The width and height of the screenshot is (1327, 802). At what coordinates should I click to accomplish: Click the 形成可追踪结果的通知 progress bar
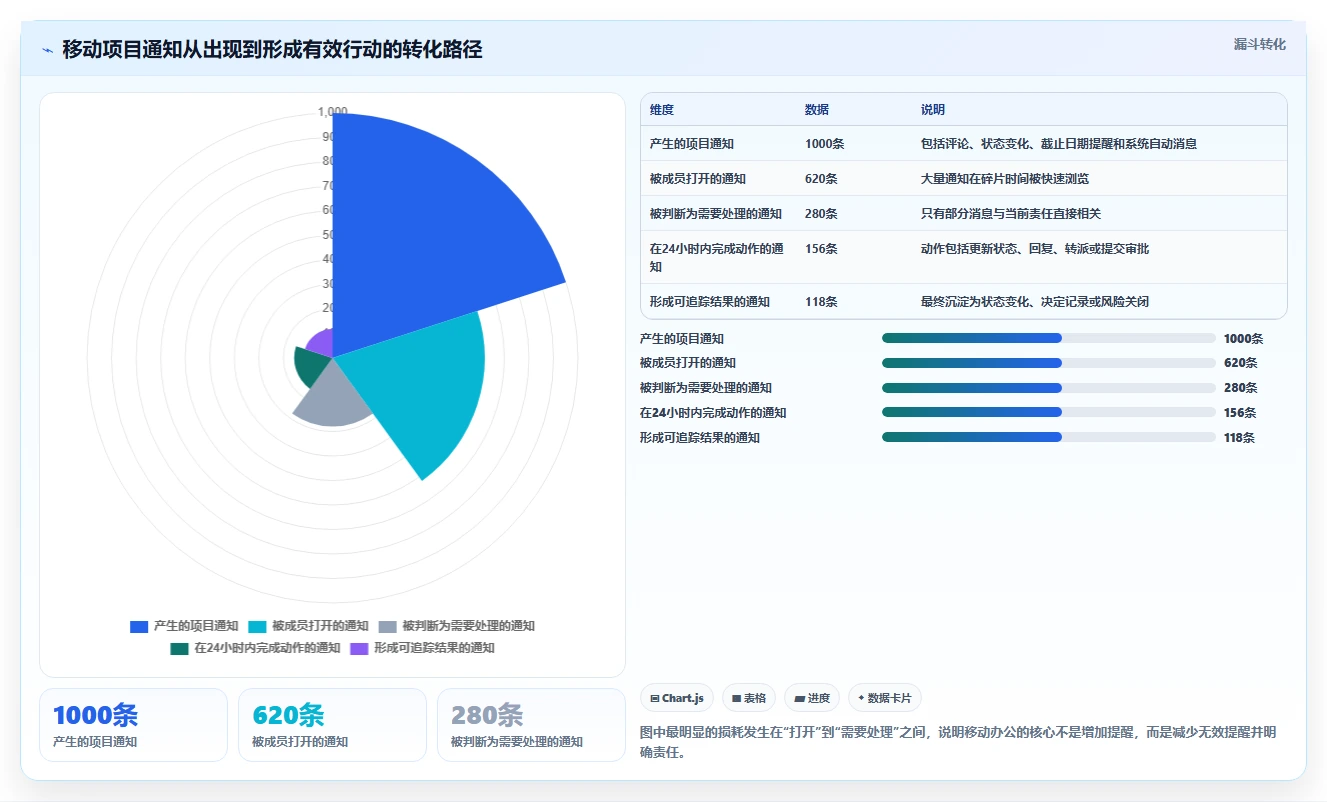click(x=1049, y=437)
